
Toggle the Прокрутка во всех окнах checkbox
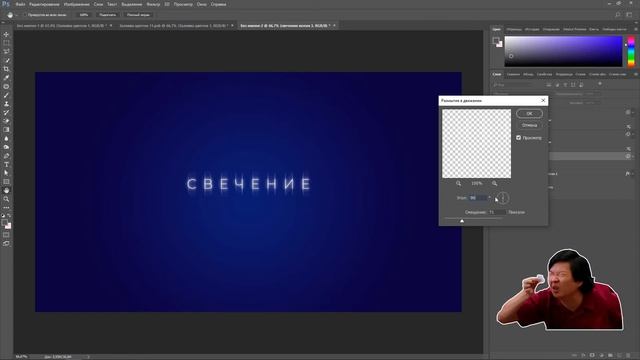24,15
